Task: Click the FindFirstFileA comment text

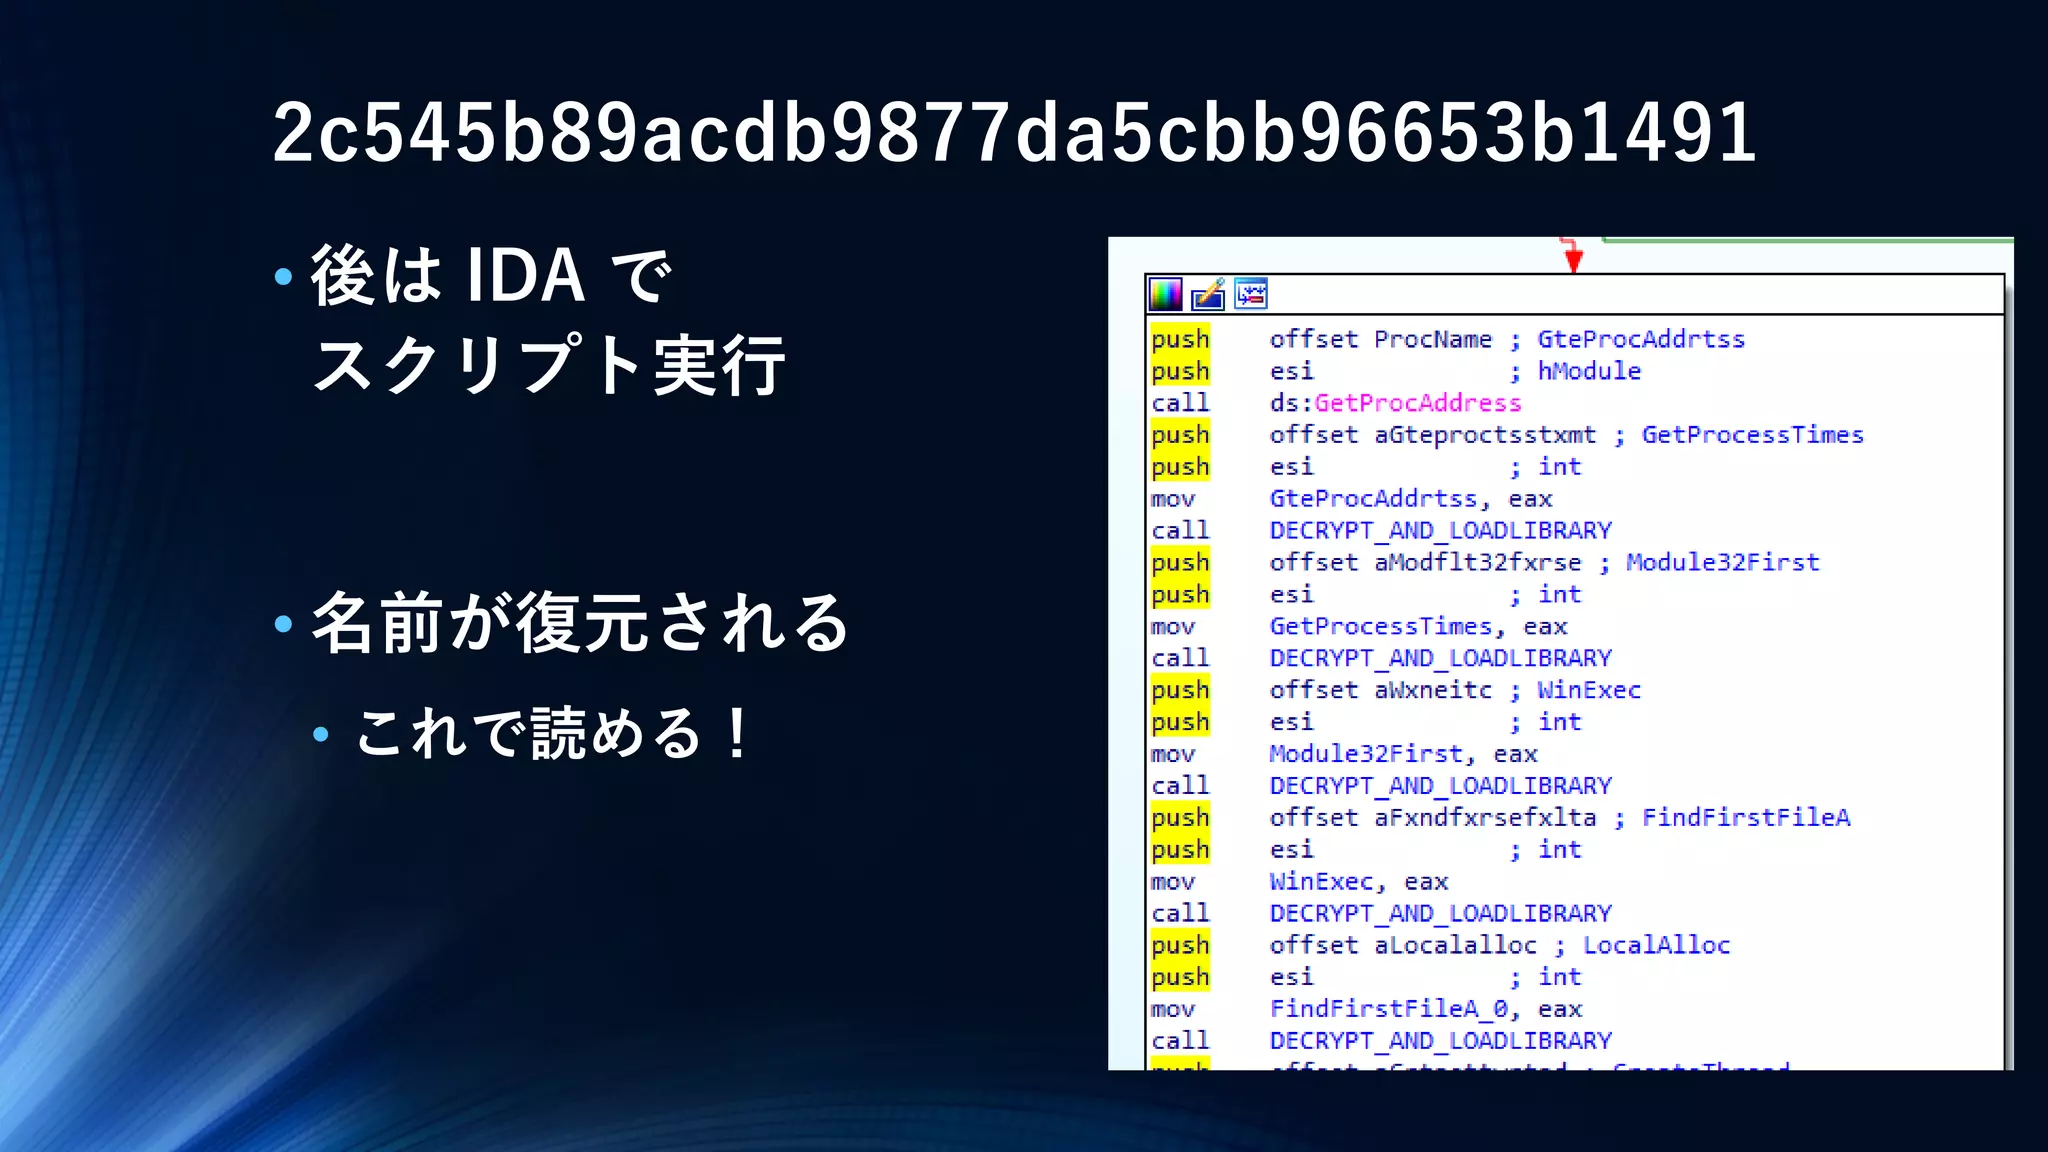Action: tap(1746, 818)
